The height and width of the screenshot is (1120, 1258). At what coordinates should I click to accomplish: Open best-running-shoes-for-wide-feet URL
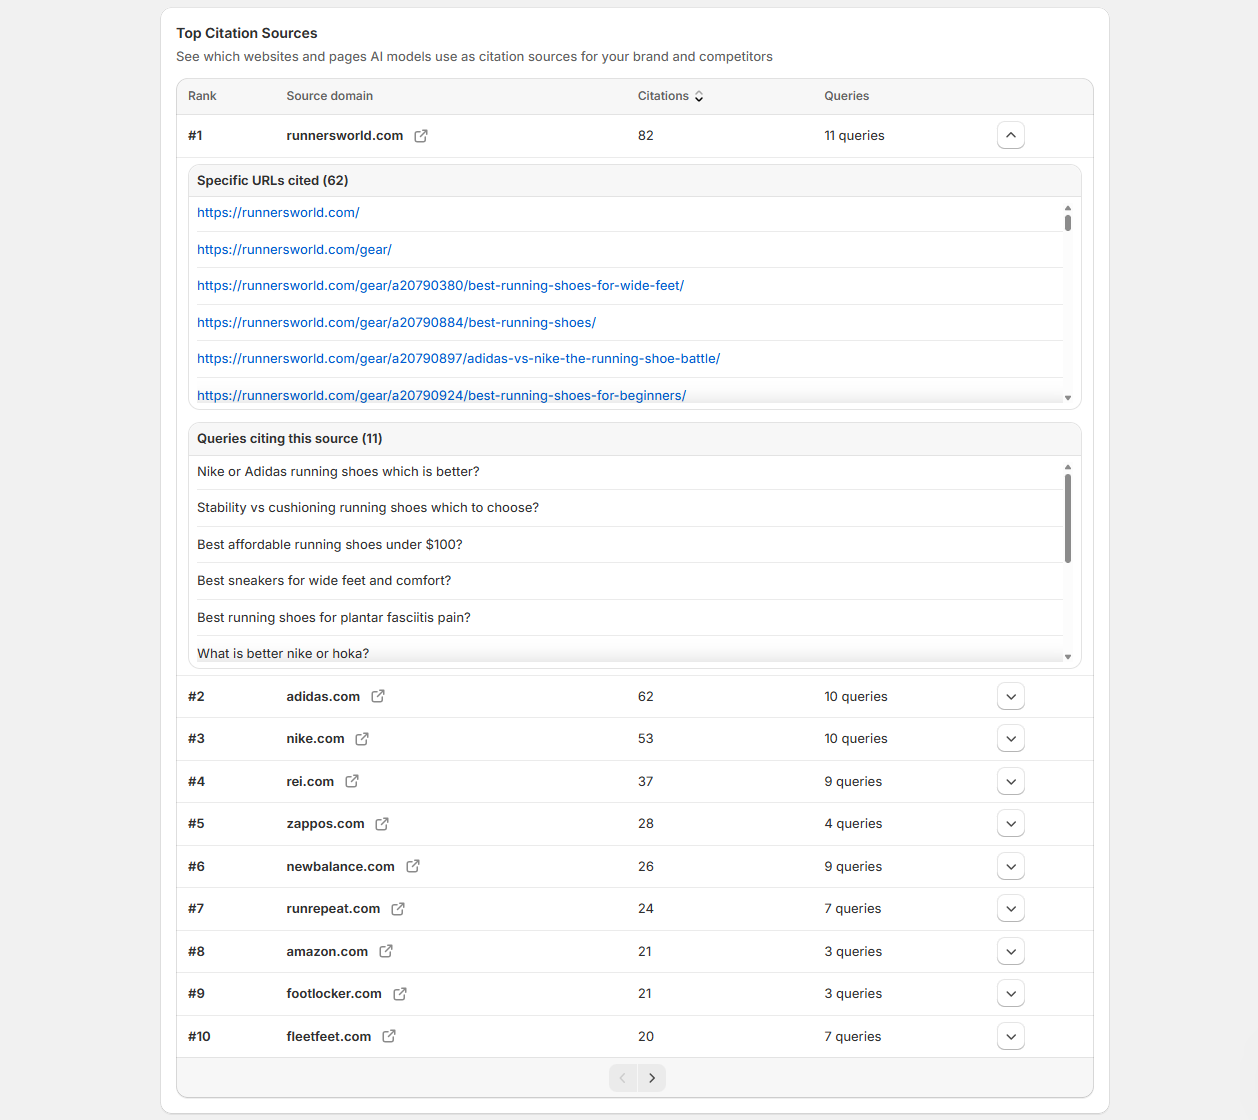tap(440, 286)
